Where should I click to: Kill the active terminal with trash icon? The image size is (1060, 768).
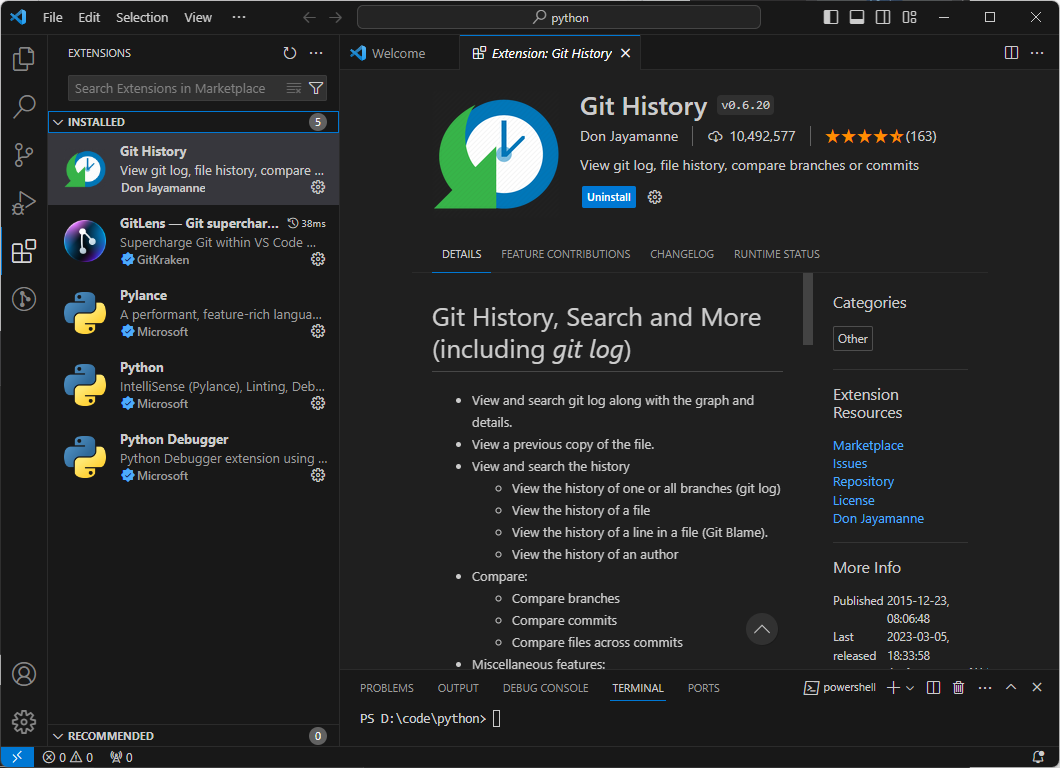pyautogui.click(x=958, y=687)
